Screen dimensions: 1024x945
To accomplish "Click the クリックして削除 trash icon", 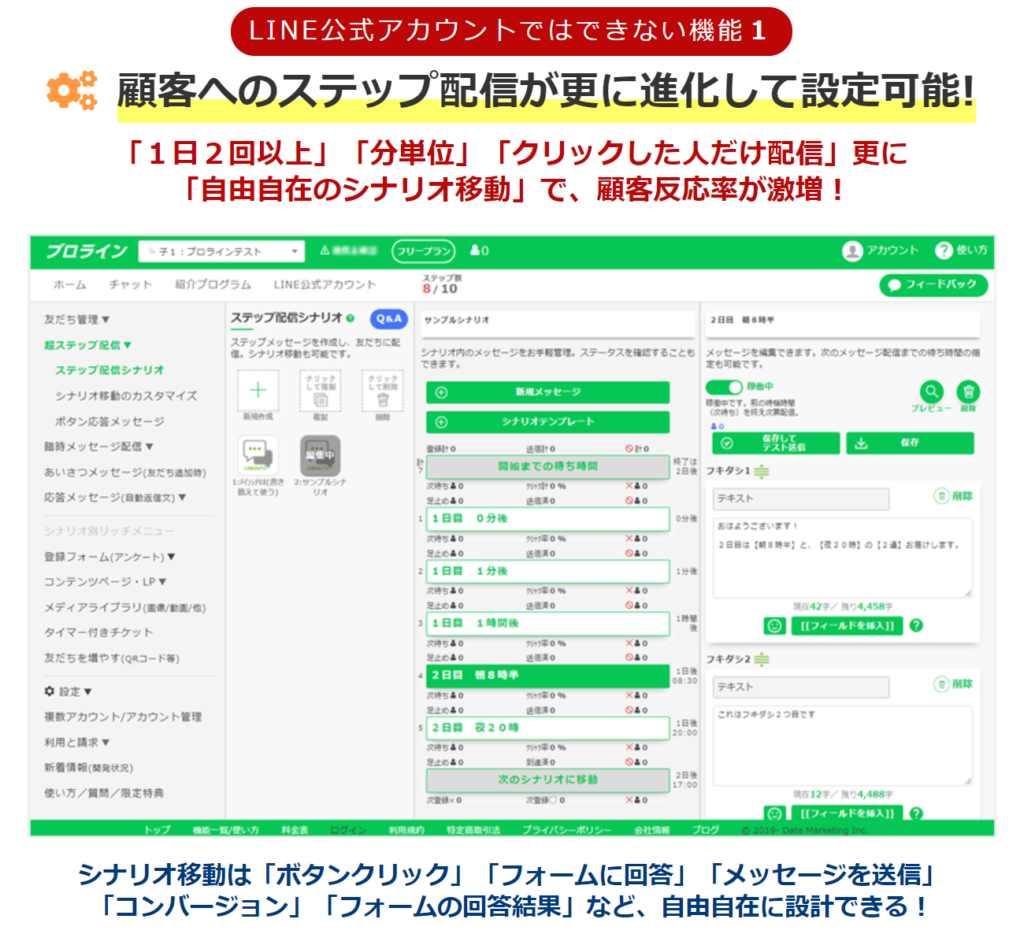I will coord(383,400).
